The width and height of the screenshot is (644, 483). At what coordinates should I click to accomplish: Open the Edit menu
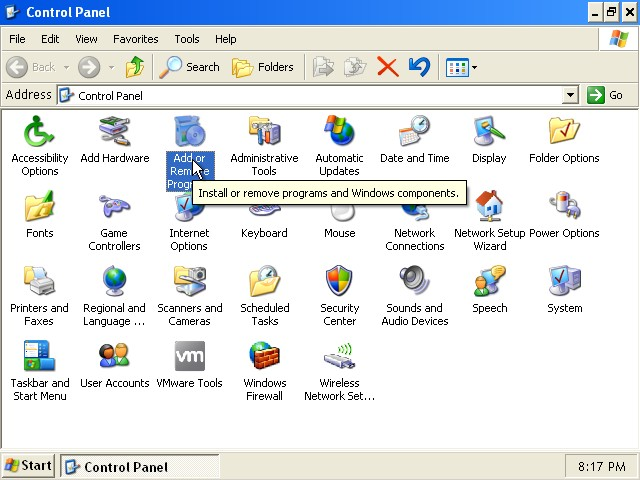pos(50,39)
